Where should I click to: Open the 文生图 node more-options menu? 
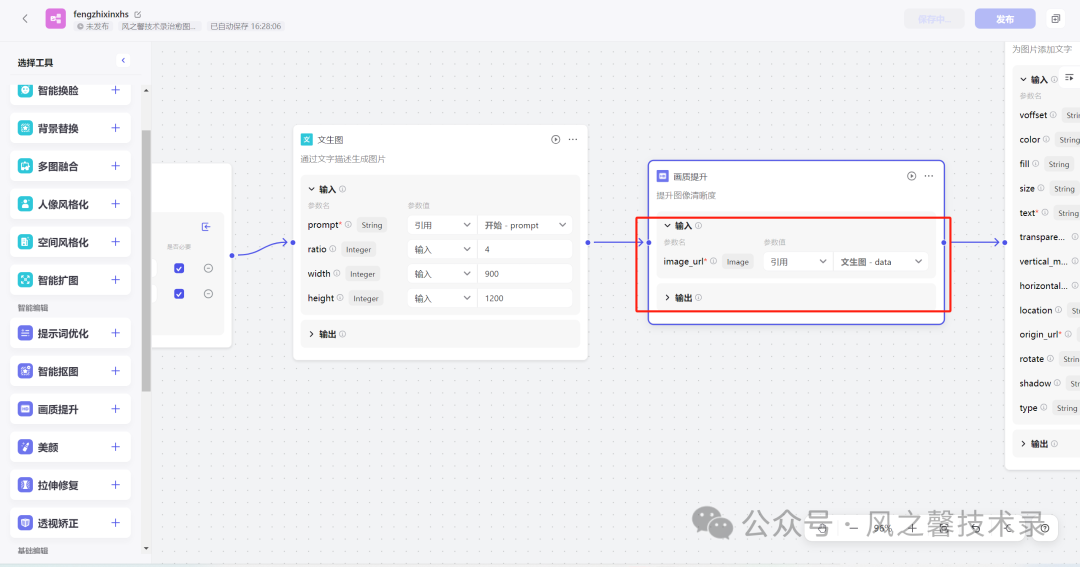click(573, 139)
